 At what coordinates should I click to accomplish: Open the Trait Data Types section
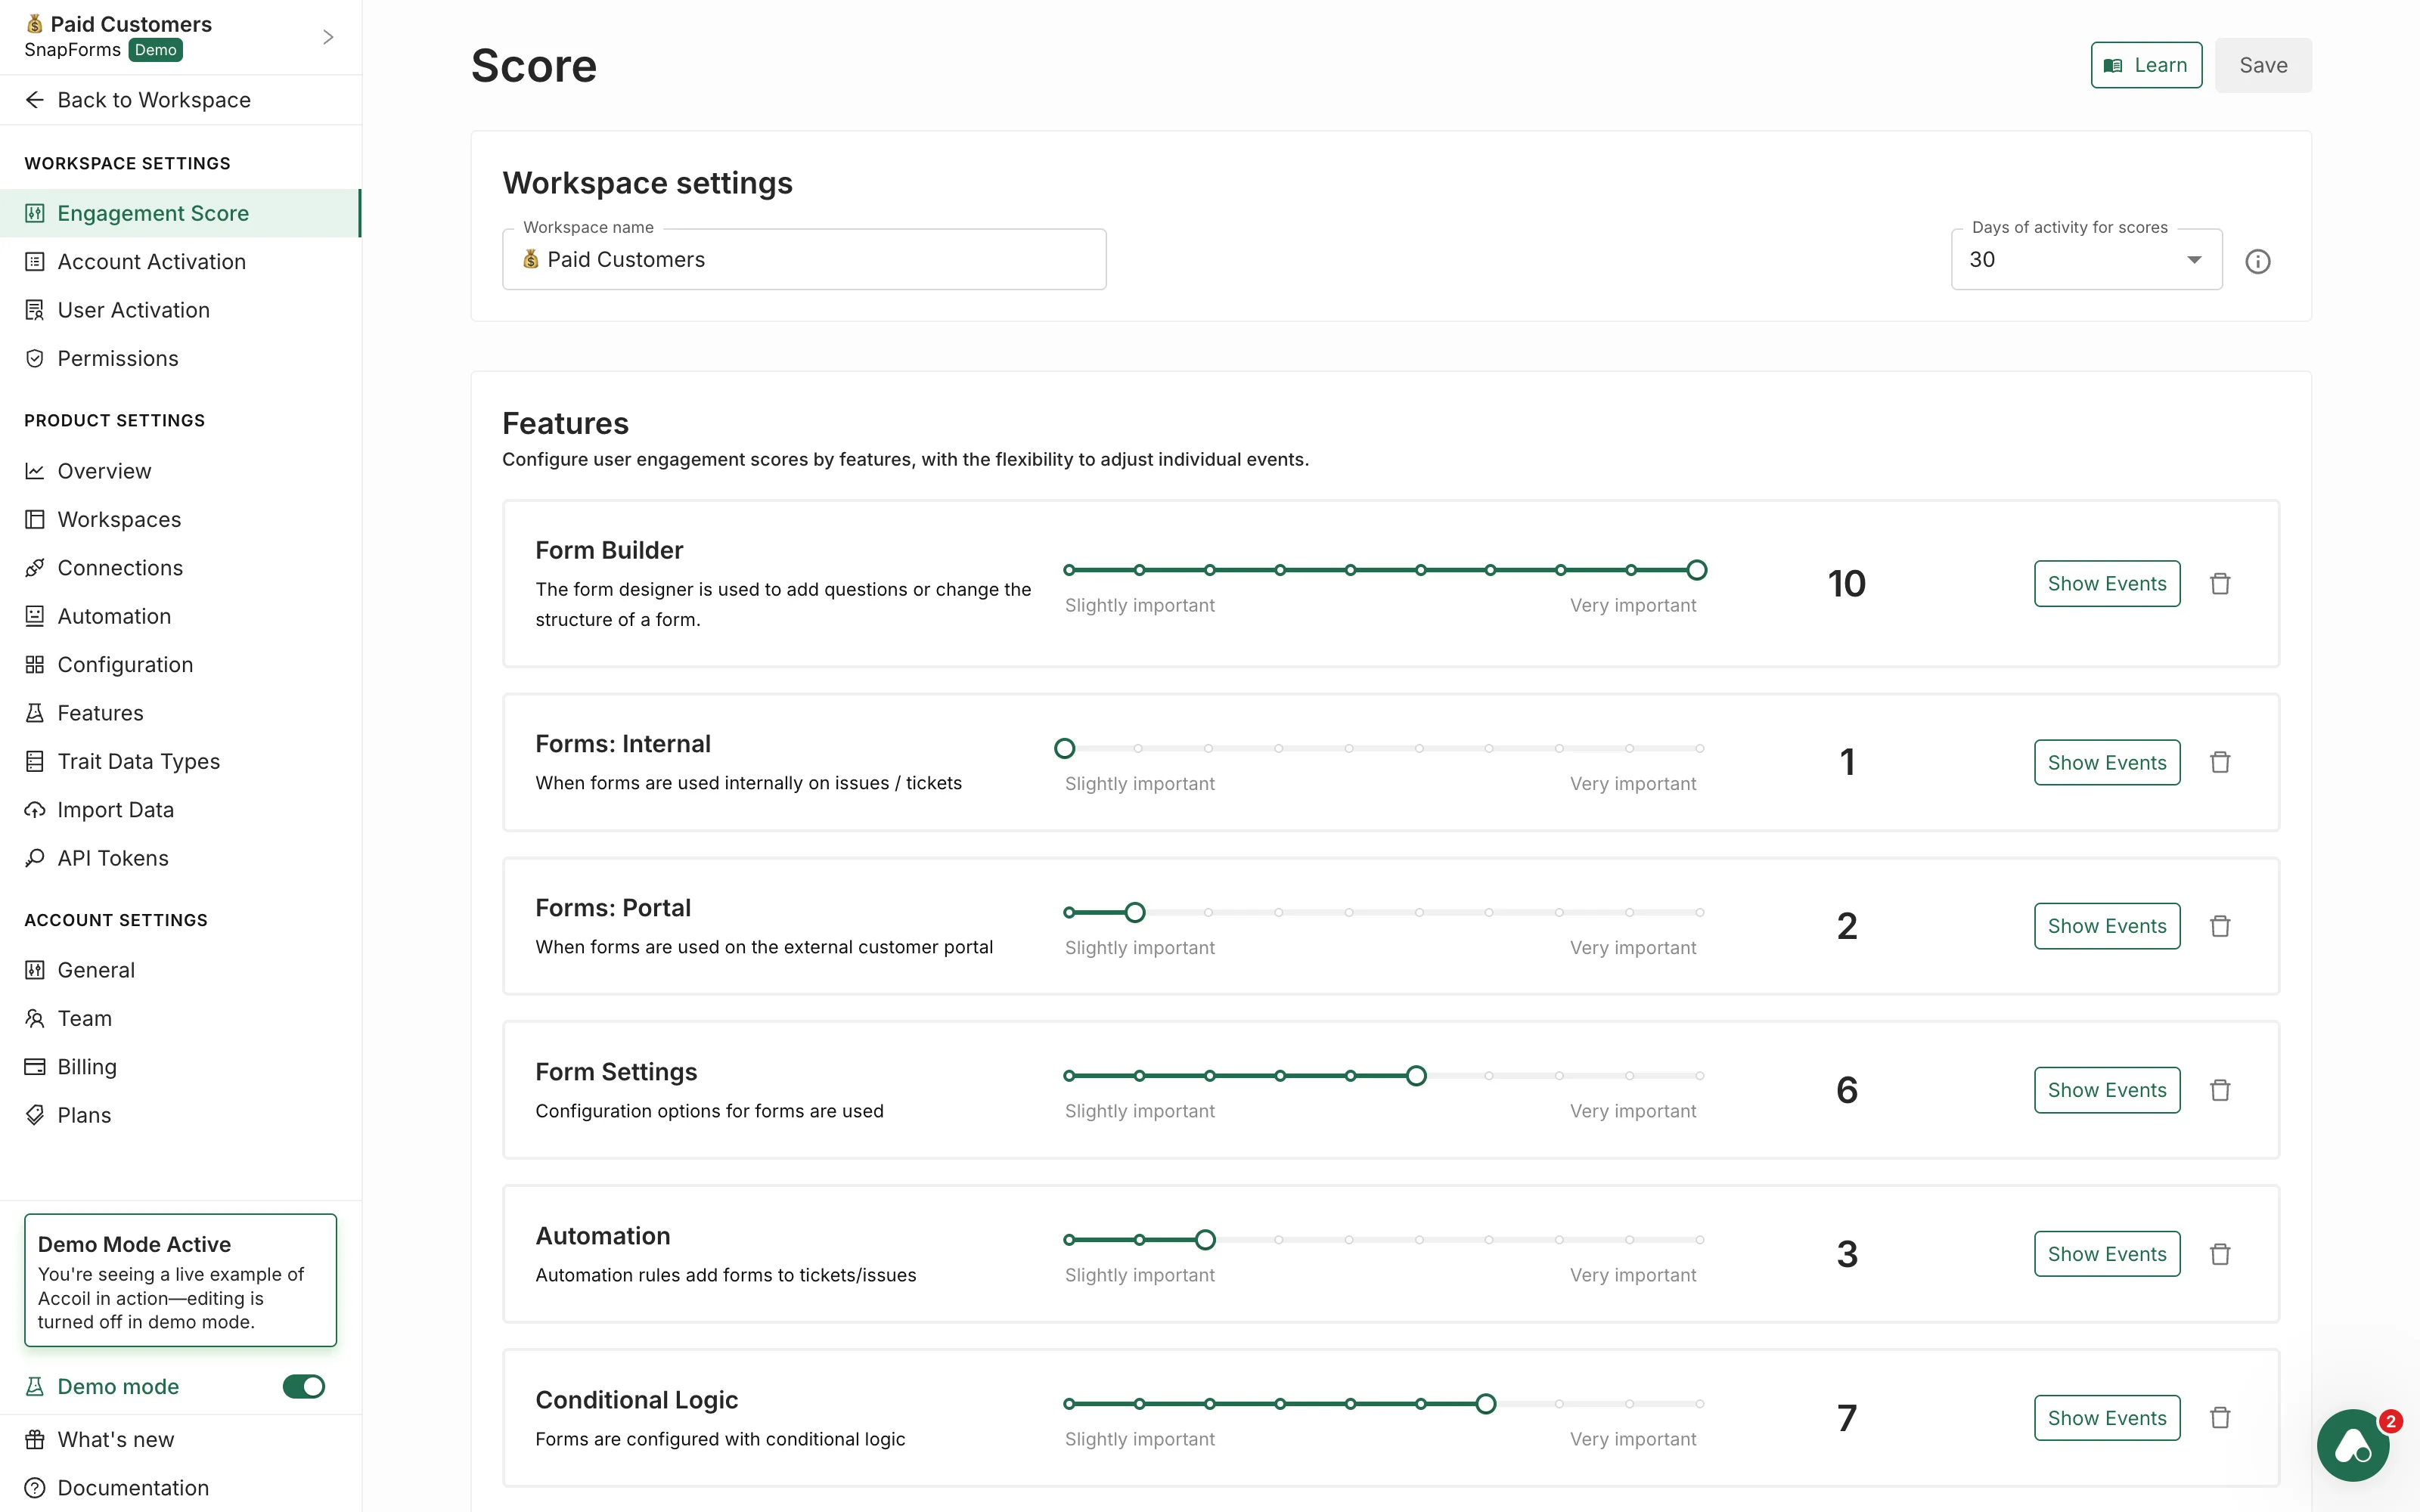(x=138, y=760)
